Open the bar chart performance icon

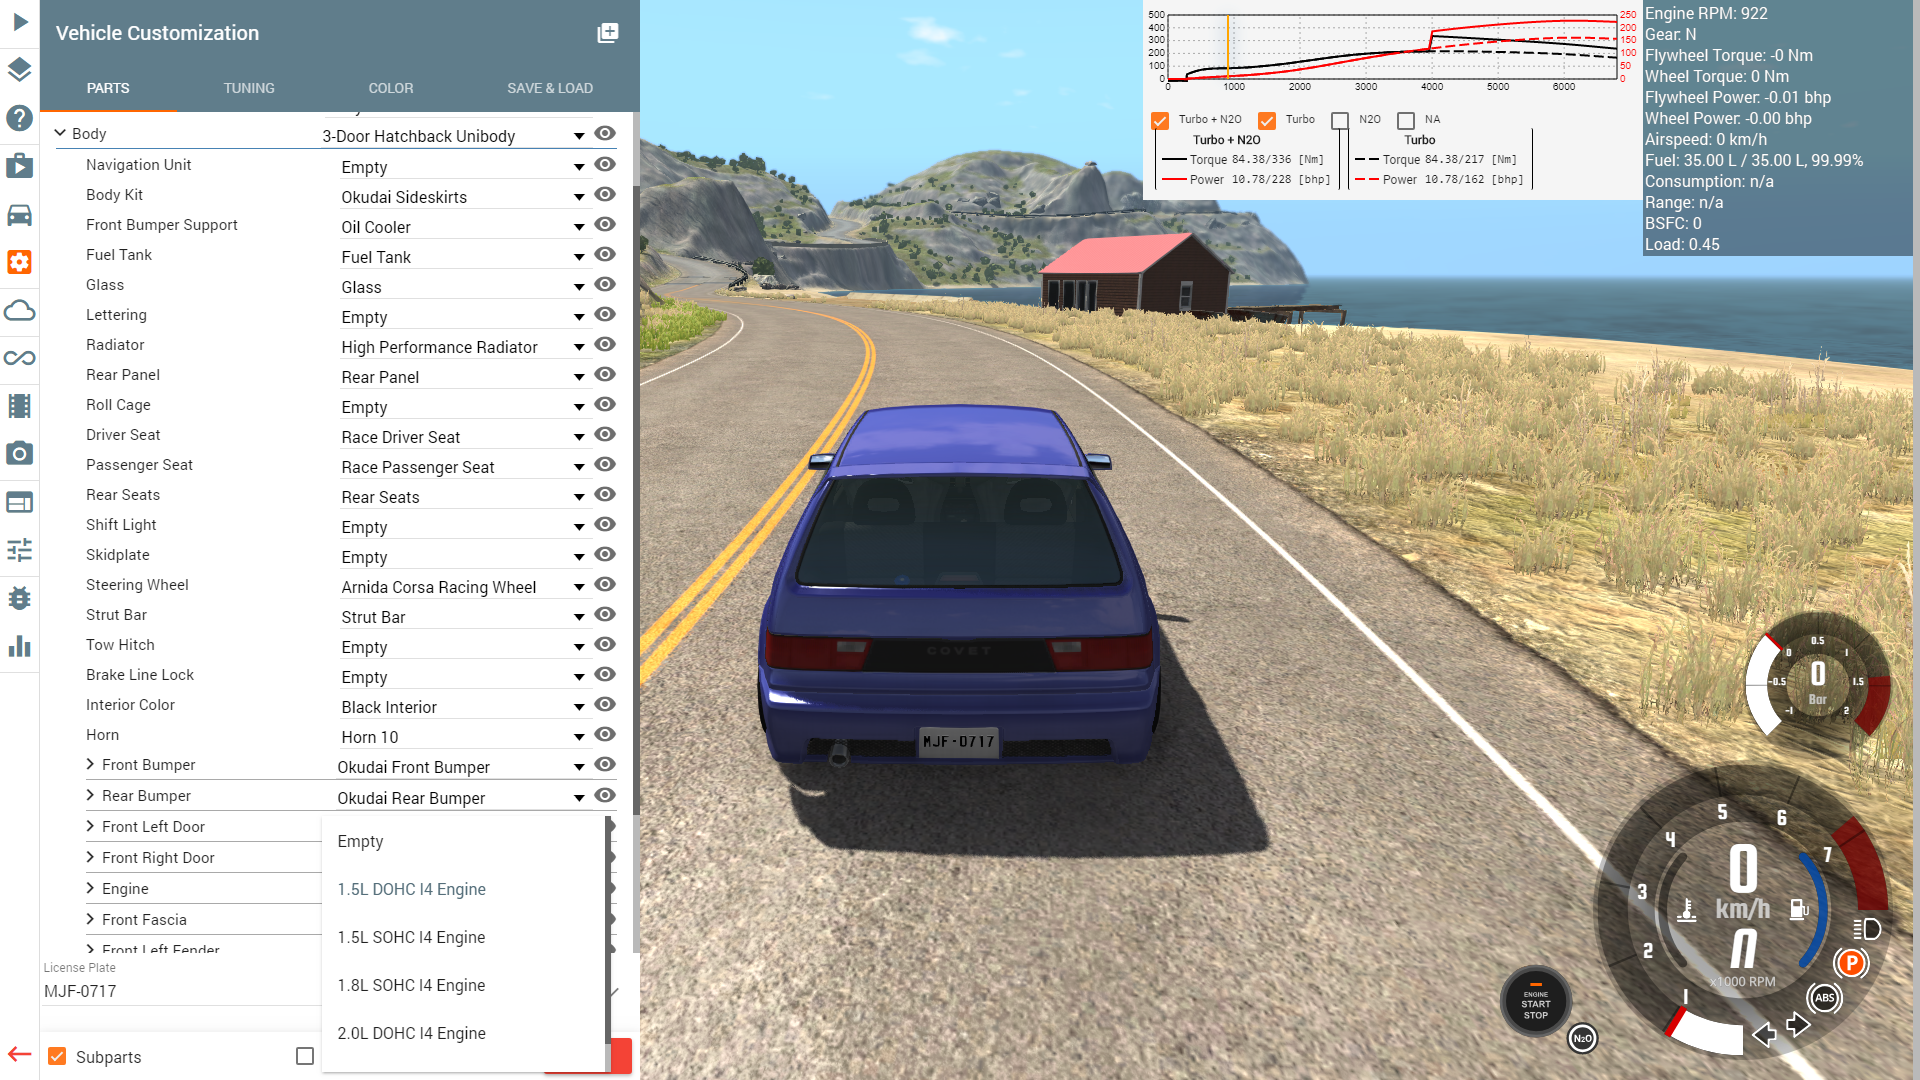[20, 646]
